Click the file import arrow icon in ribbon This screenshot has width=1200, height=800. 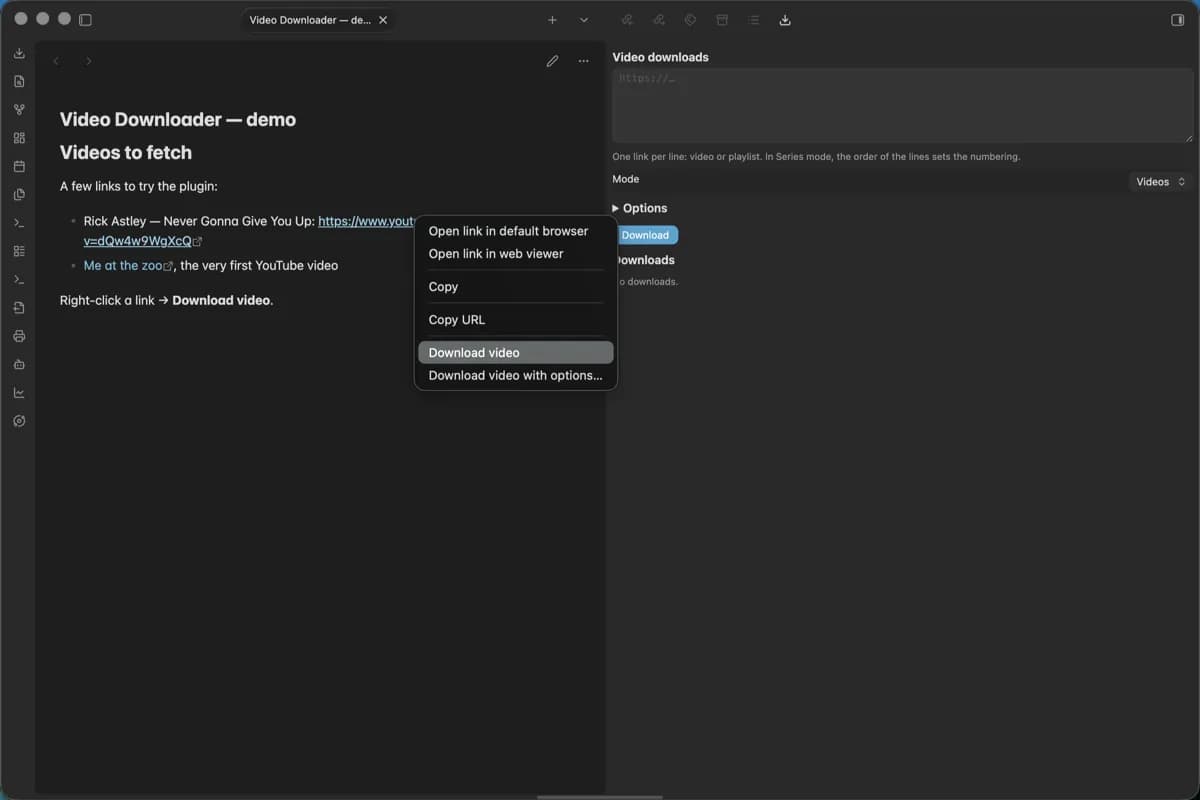[x=19, y=308]
